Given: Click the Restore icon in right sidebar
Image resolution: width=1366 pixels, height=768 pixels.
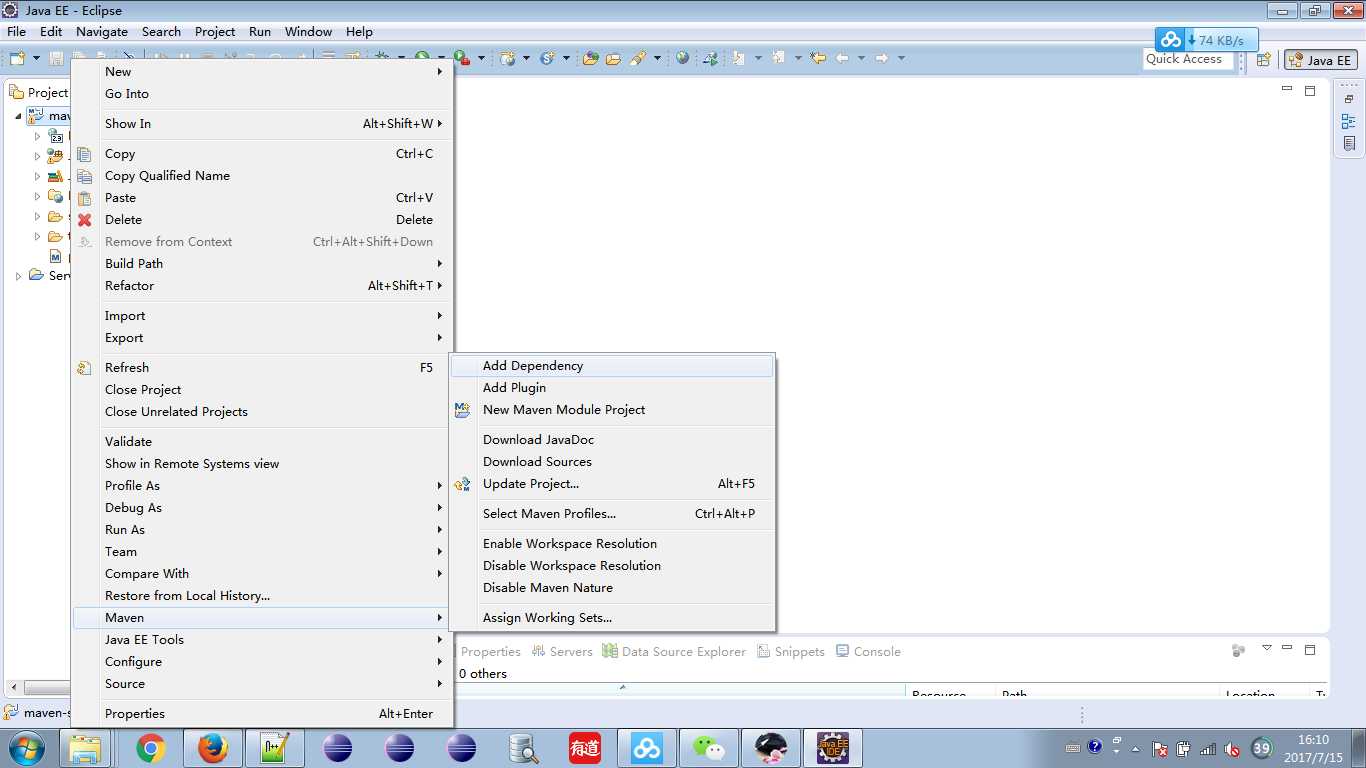Looking at the screenshot, I should coord(1349,100).
